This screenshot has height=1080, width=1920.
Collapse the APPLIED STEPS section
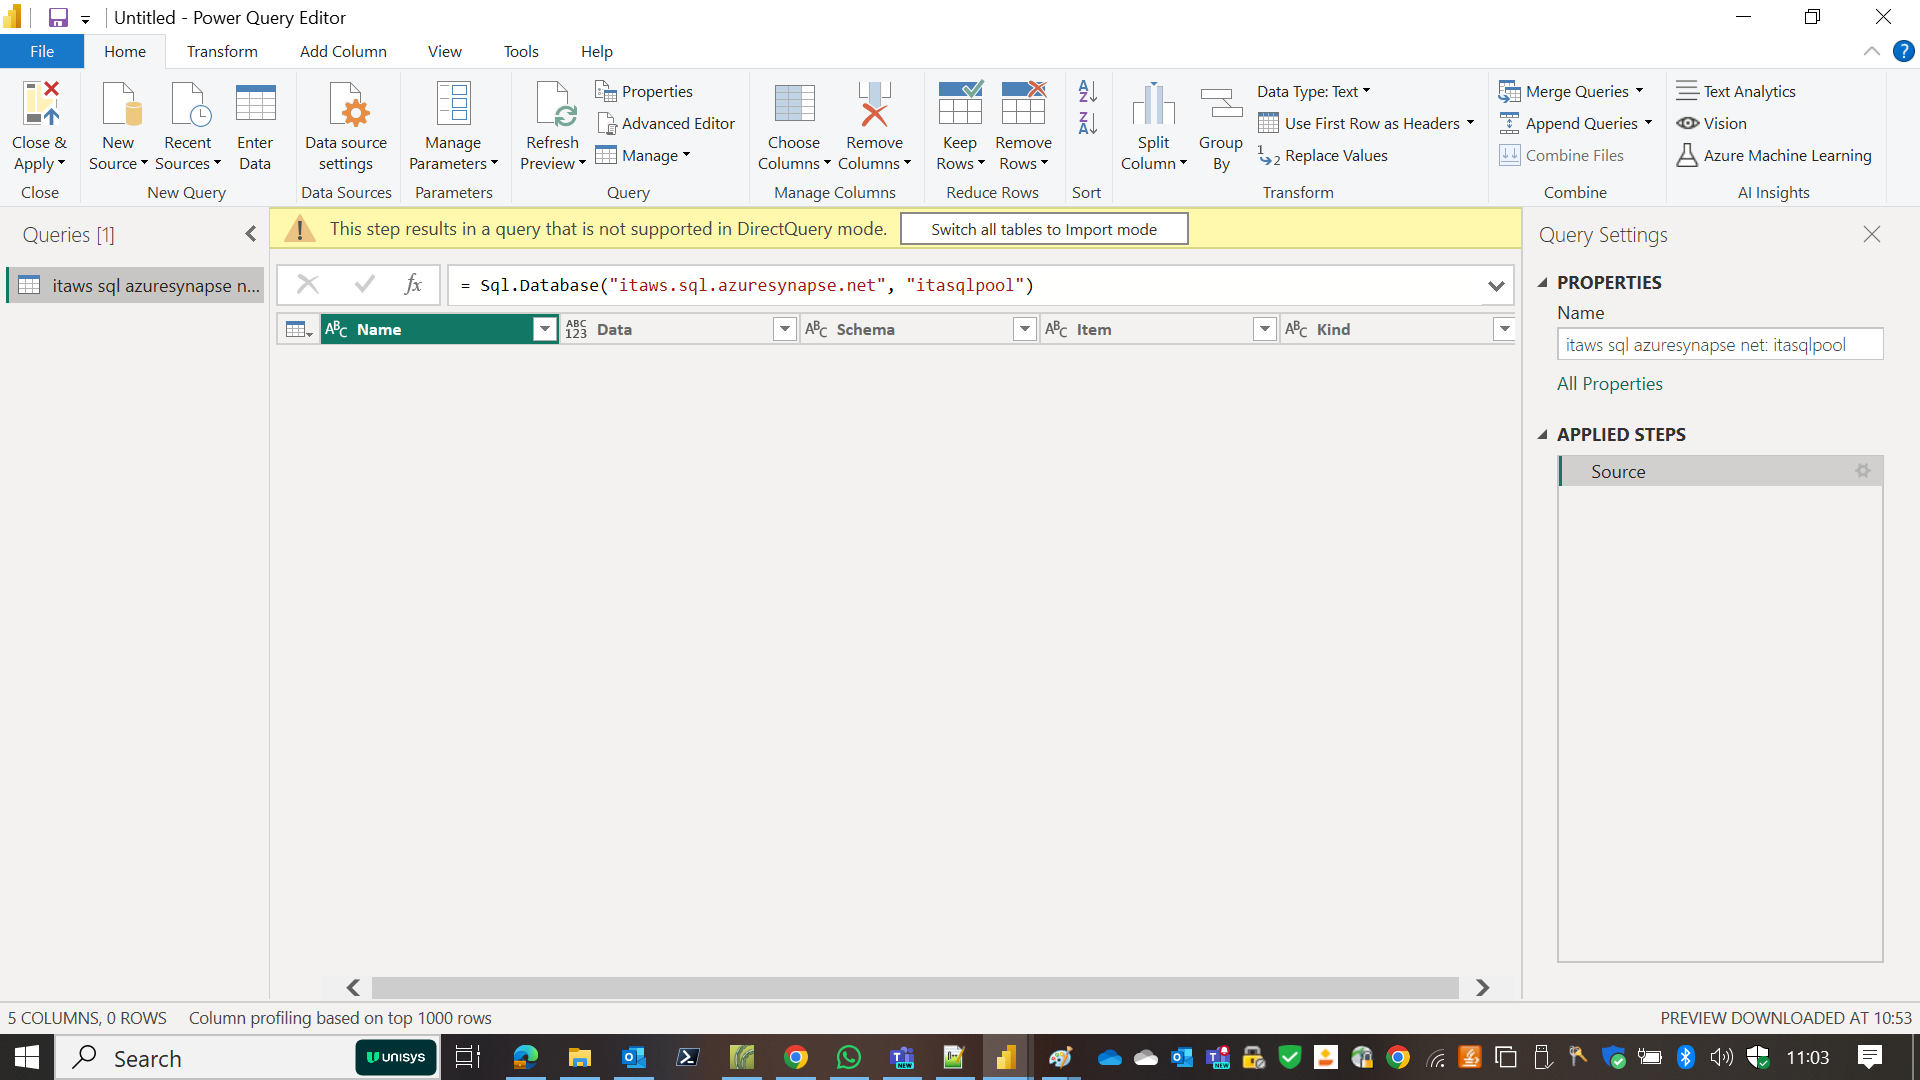coord(1543,435)
